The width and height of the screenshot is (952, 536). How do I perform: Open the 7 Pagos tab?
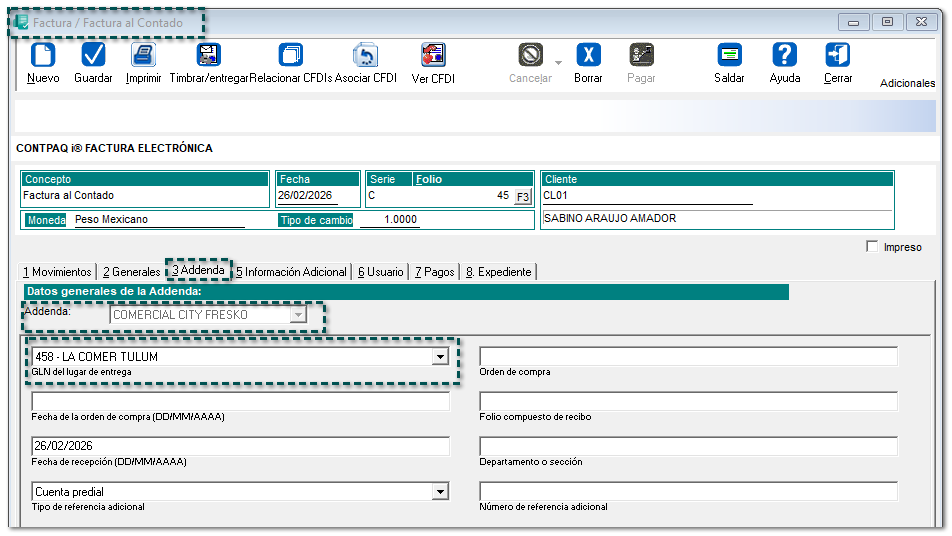(x=435, y=272)
